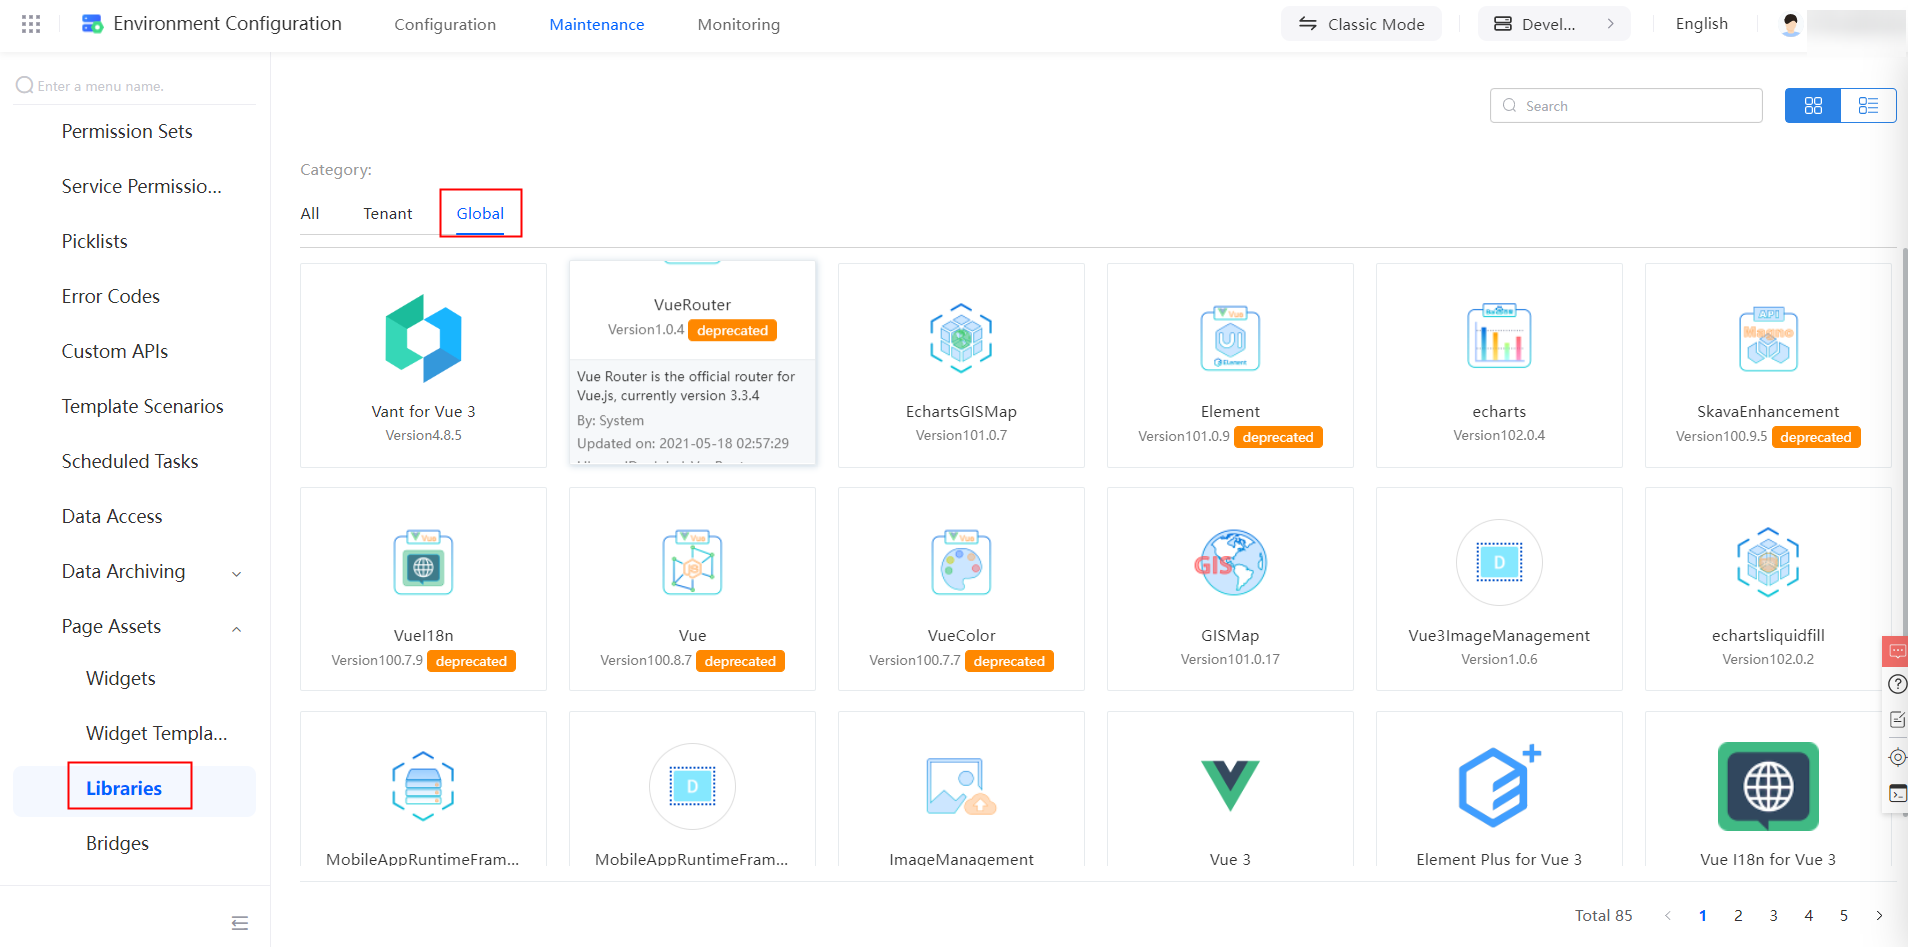Open the notes edit icon on right edge
Viewport: 1908px width, 947px height.
pos(1897,720)
